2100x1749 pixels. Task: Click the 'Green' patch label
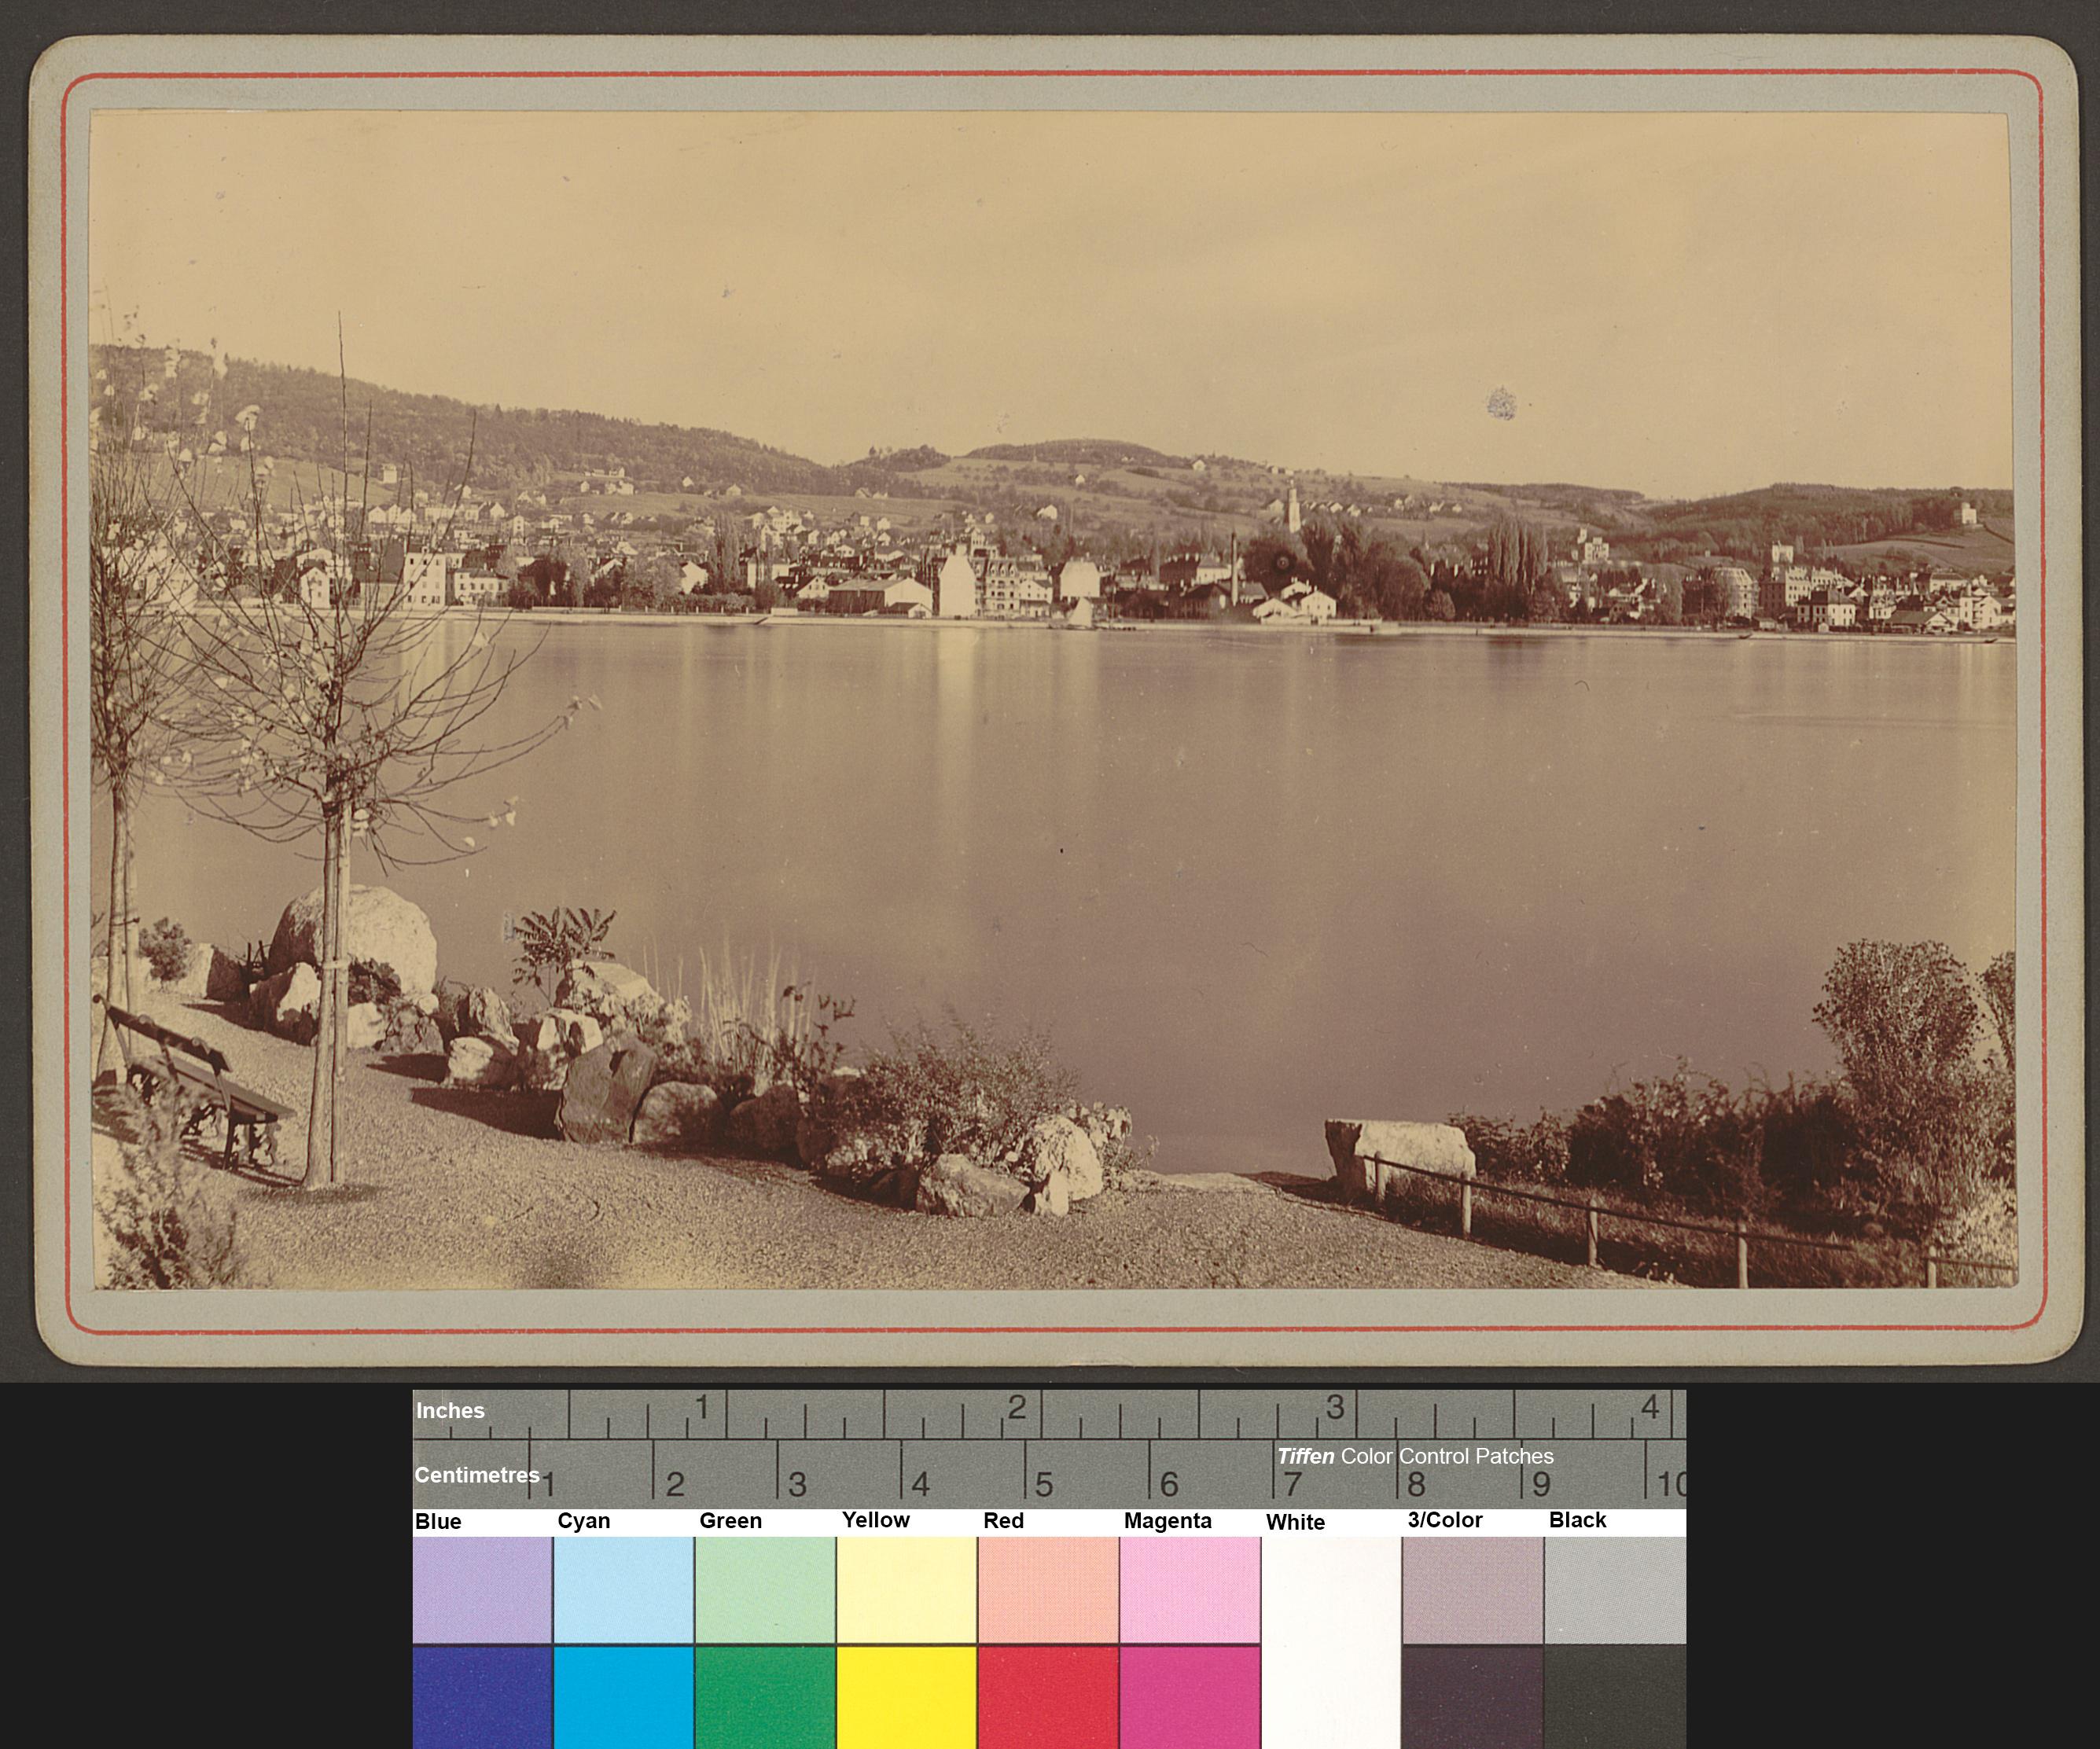coord(730,1520)
